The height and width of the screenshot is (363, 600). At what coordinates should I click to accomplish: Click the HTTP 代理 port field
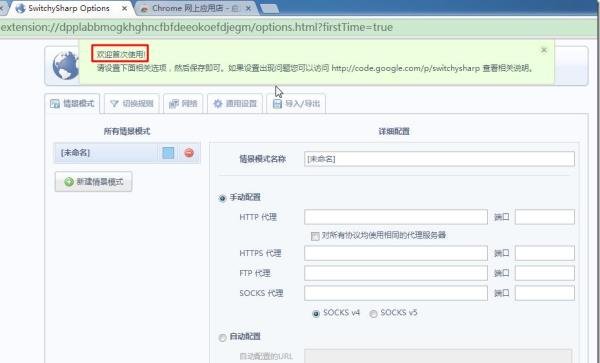pyautogui.click(x=545, y=217)
